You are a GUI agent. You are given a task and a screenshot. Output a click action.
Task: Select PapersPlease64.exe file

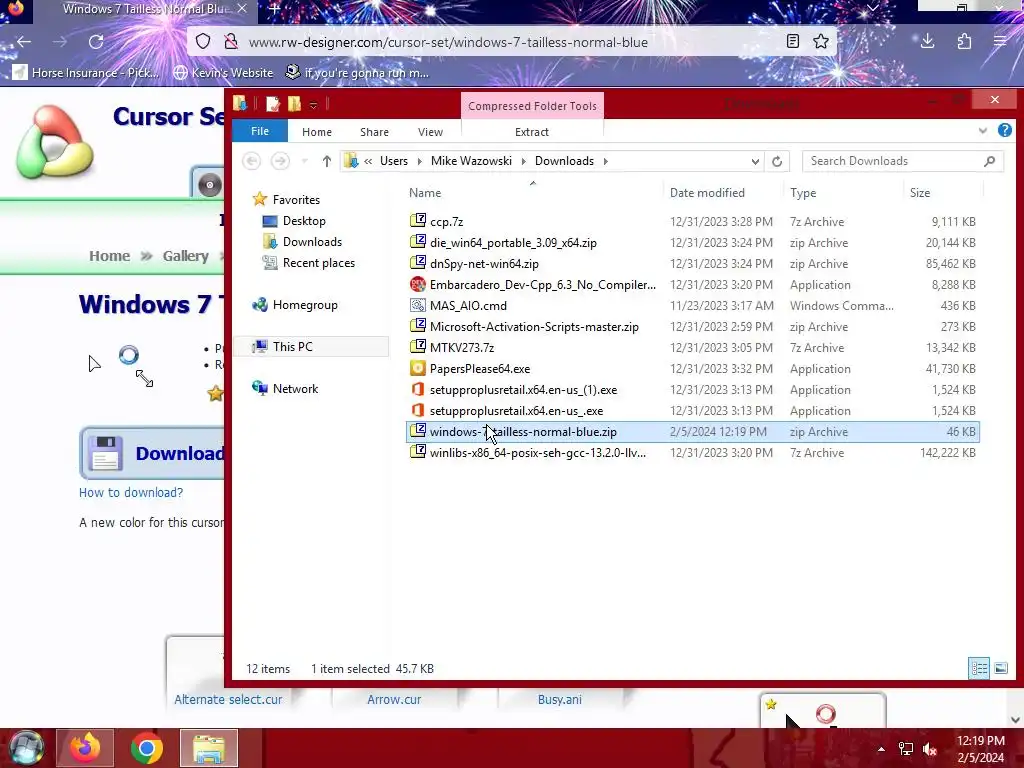pyautogui.click(x=480, y=369)
